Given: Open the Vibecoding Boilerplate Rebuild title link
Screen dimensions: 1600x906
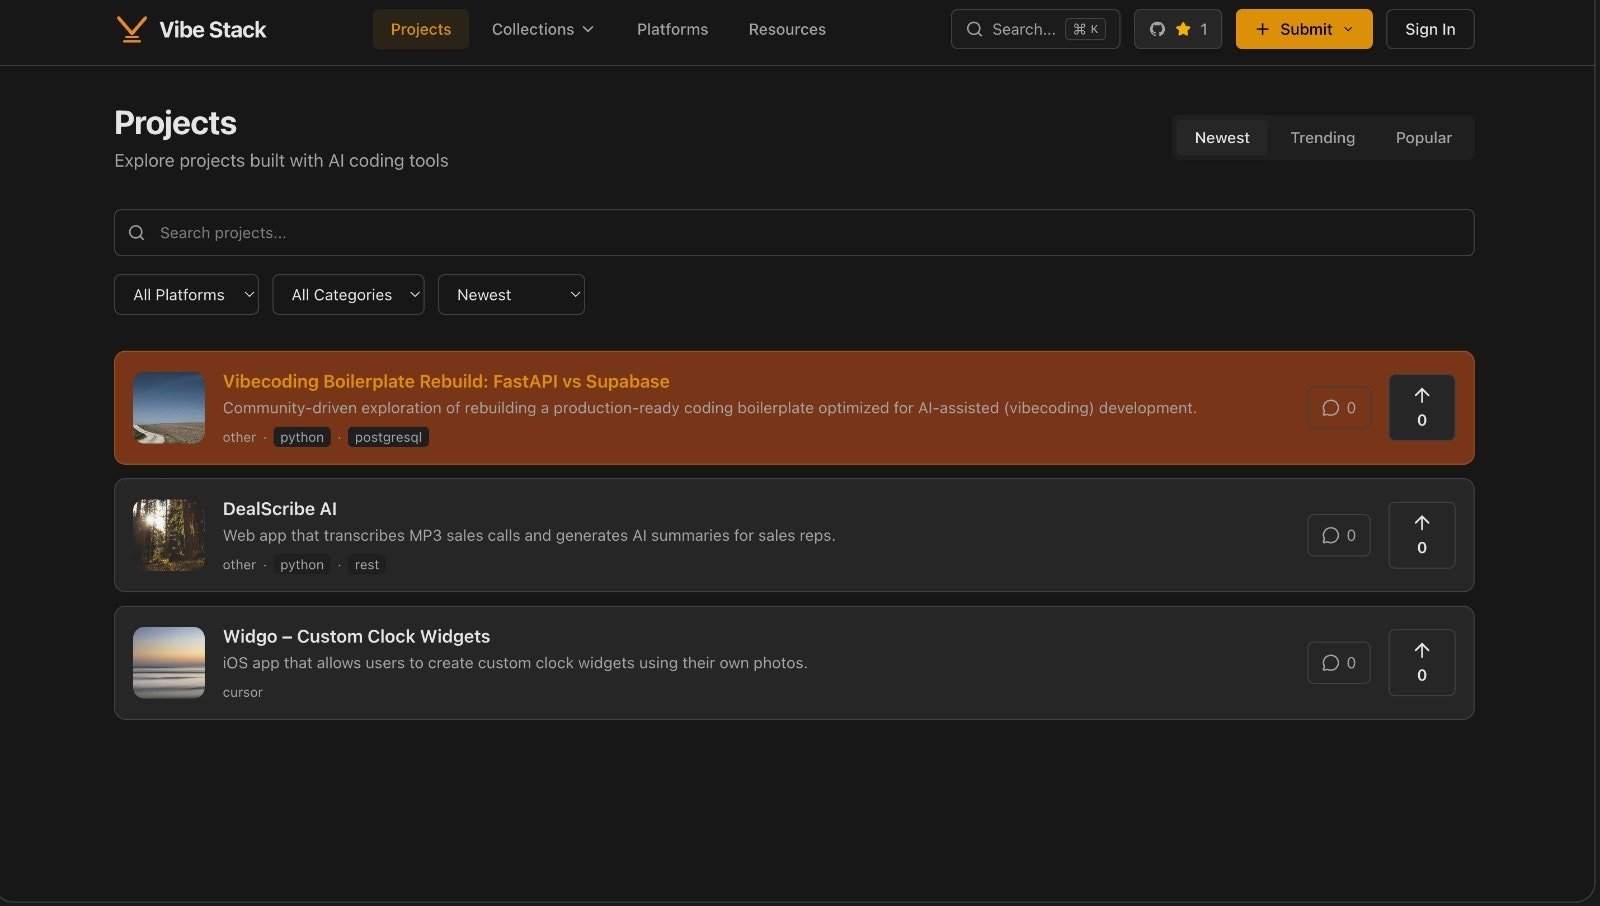Looking at the screenshot, I should coord(446,381).
